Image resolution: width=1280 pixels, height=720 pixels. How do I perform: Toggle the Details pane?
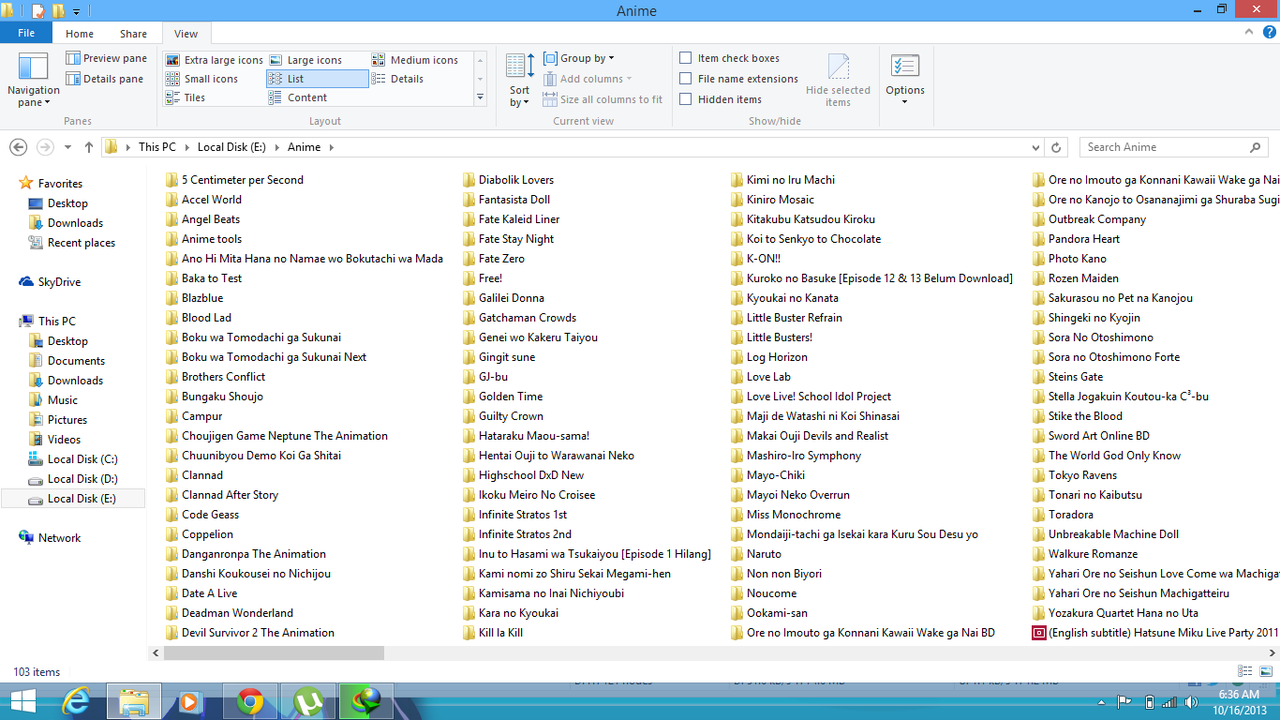point(105,79)
